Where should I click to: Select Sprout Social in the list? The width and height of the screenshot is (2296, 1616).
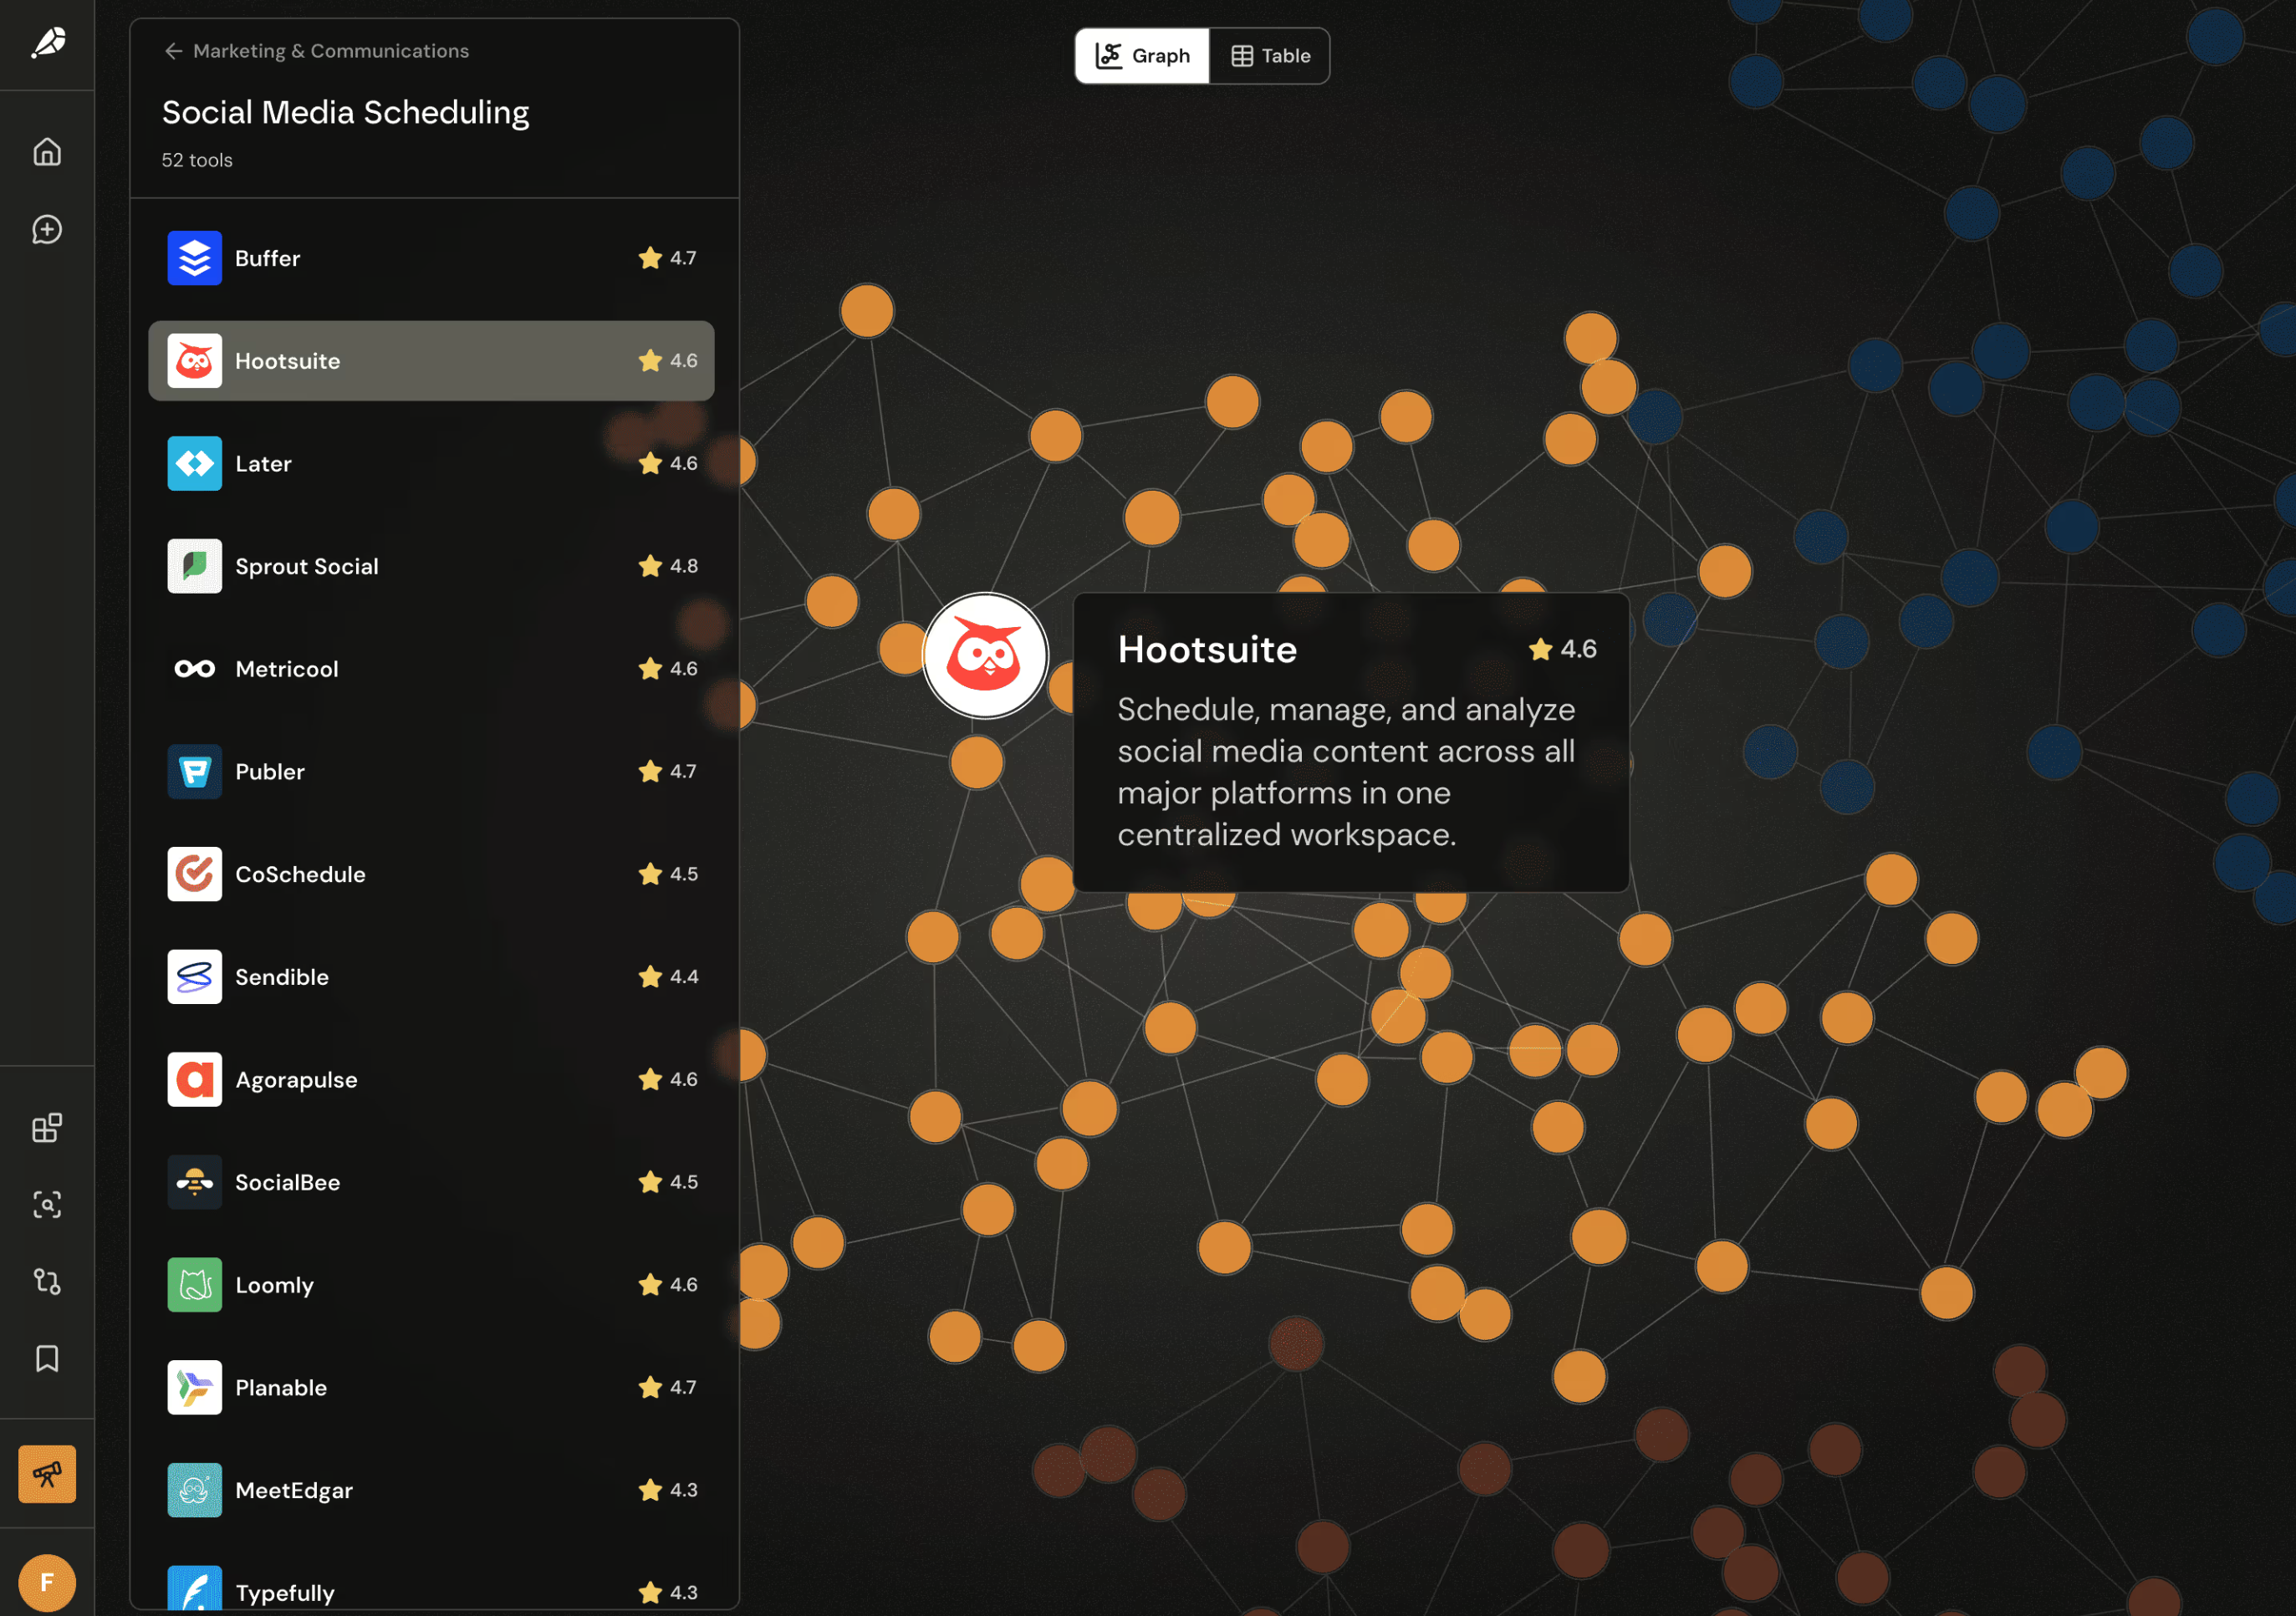point(431,566)
